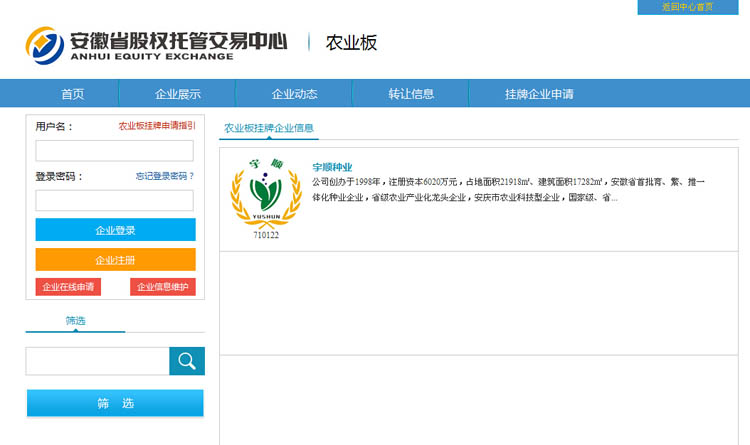Screen dimensions: 750x445
Task: Focus the 用户名 input field
Action: point(114,151)
